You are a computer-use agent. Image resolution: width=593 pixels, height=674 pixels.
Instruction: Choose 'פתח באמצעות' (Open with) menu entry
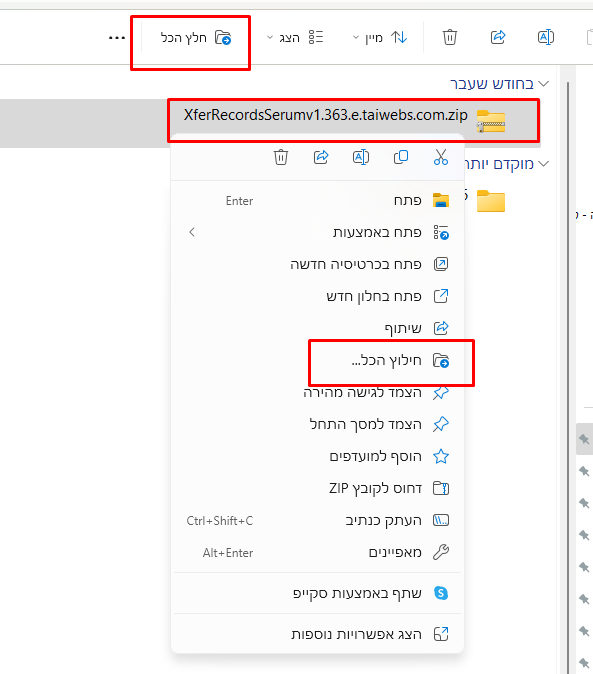point(318,233)
